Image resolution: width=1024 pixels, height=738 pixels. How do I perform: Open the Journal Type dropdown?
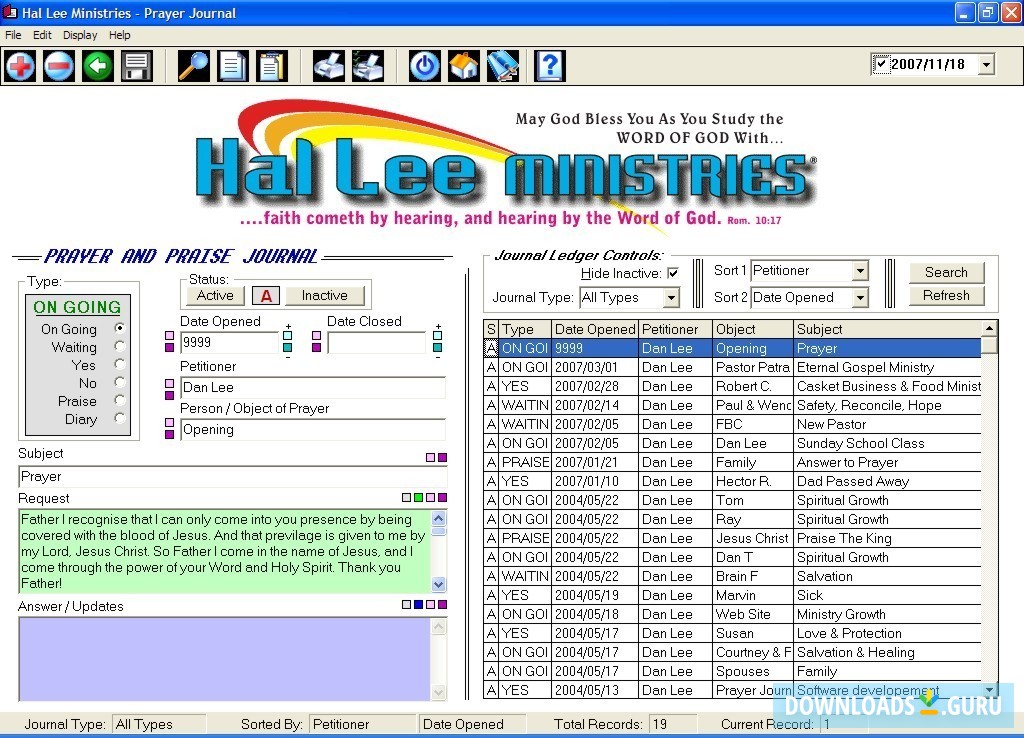tap(671, 298)
